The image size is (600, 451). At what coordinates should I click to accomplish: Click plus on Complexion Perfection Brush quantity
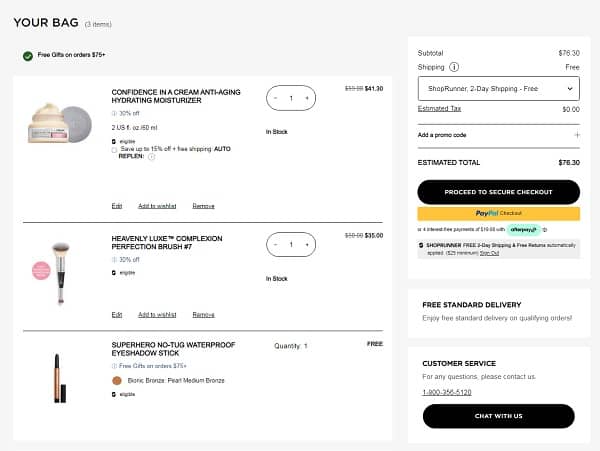307,244
